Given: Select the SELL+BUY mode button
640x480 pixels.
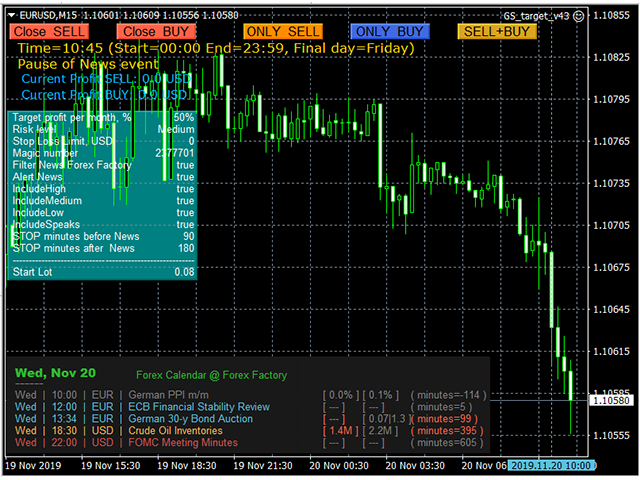Looking at the screenshot, I should coord(497,31).
